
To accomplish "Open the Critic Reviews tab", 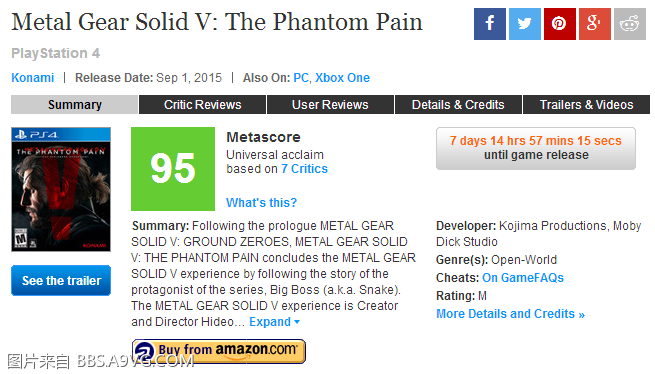I will tap(203, 104).
